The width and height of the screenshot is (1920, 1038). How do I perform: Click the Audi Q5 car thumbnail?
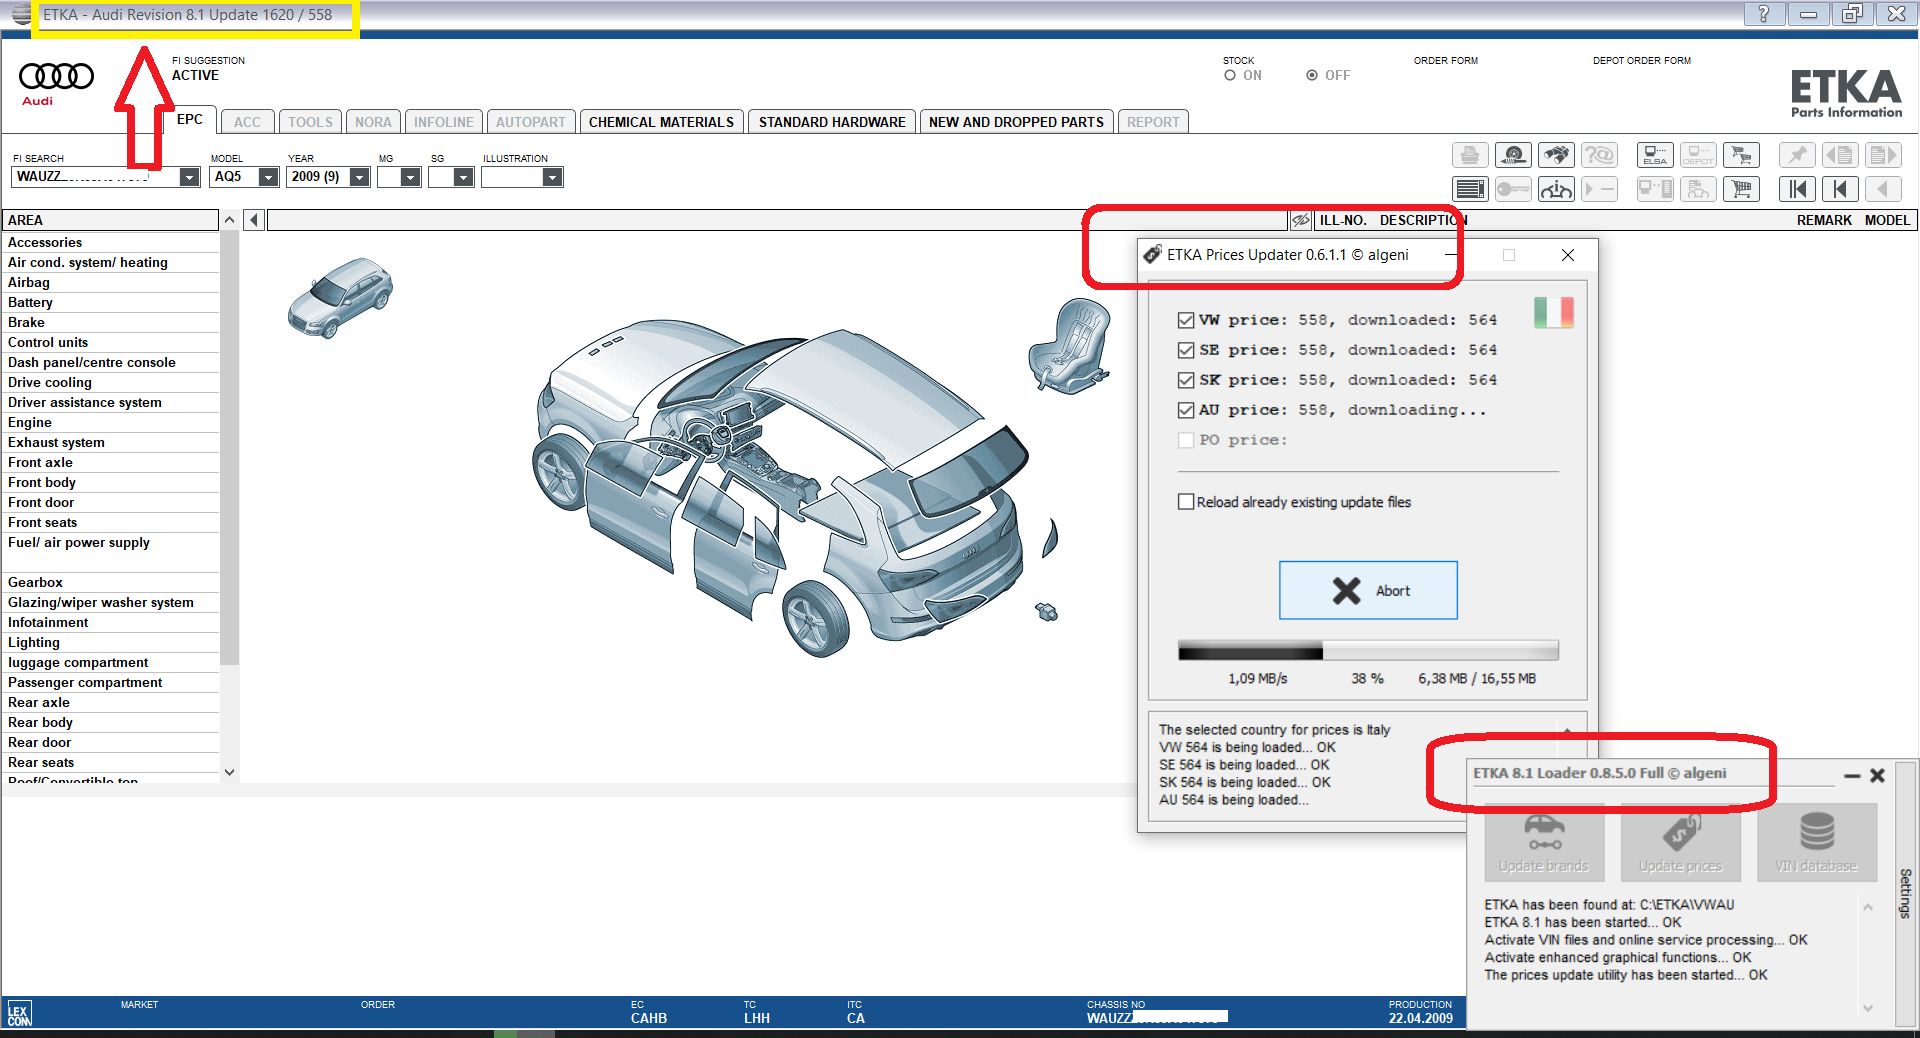click(x=340, y=296)
